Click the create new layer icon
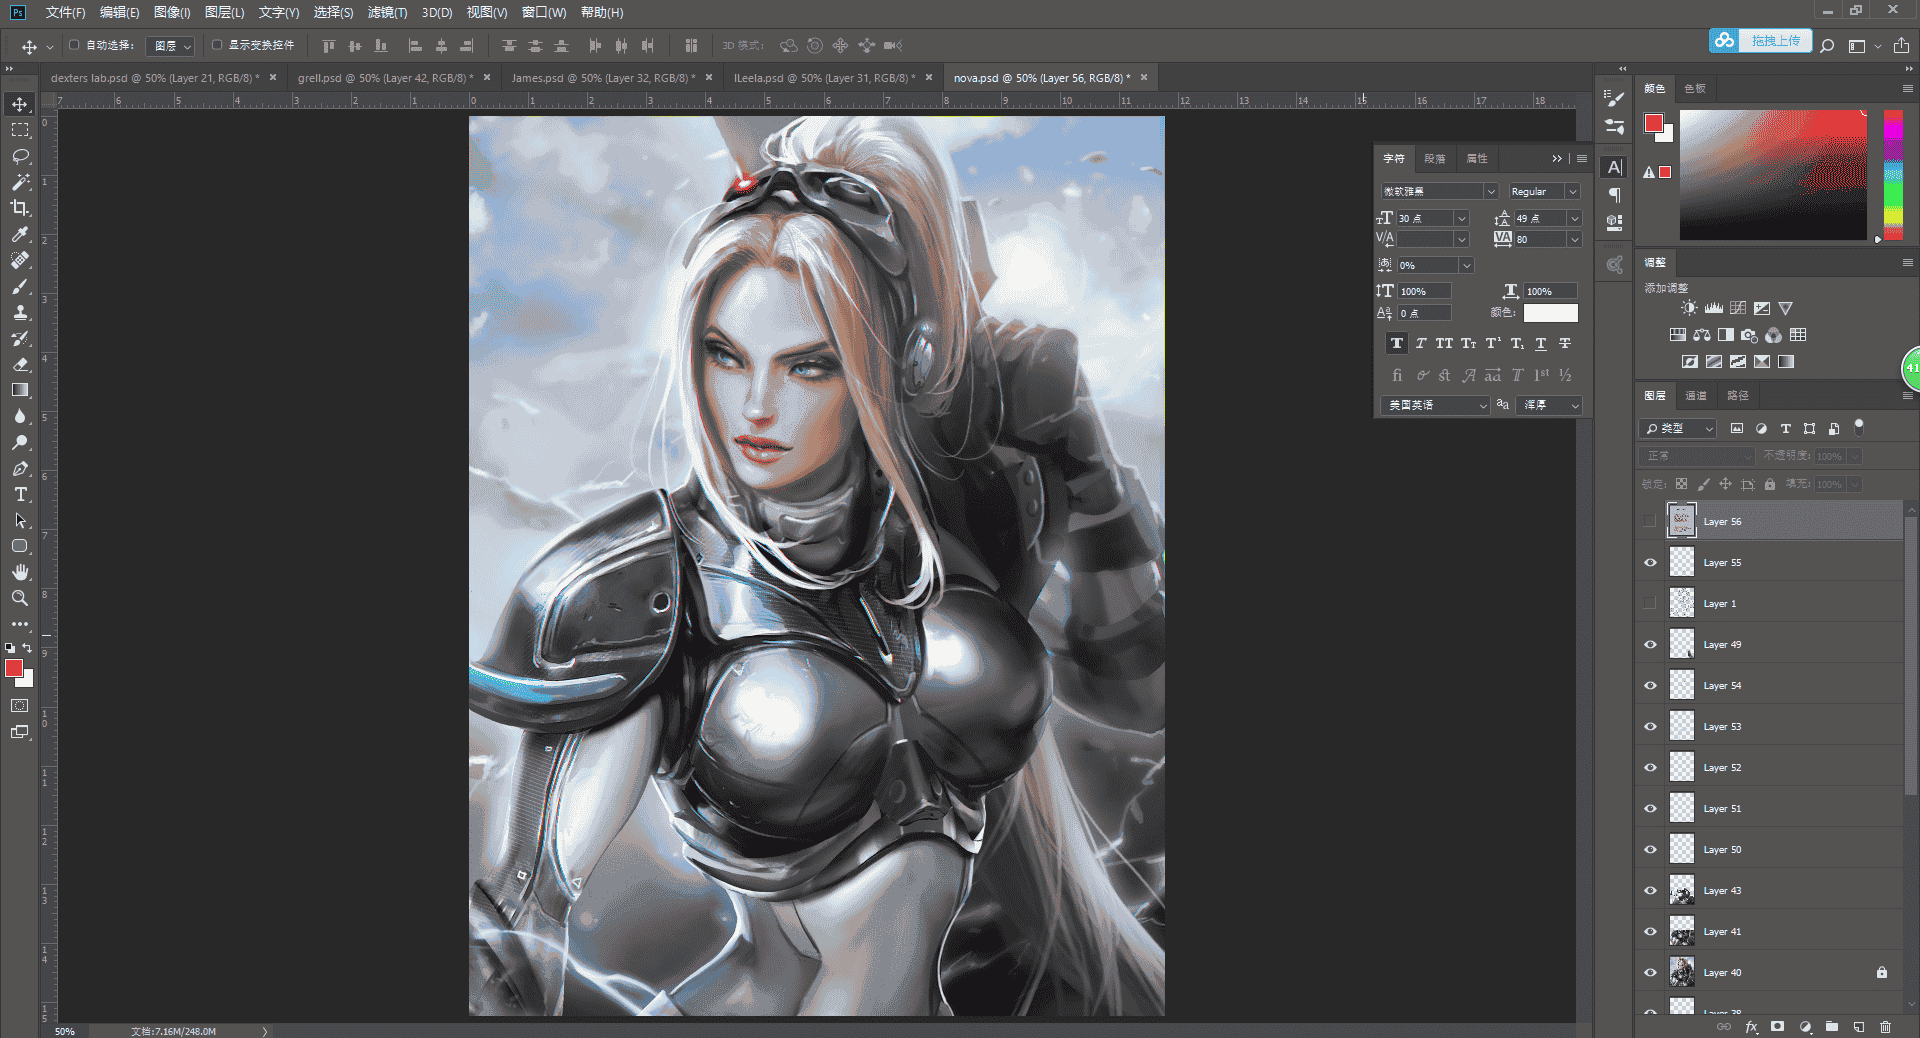This screenshot has height=1038, width=1920. tap(1858, 1027)
